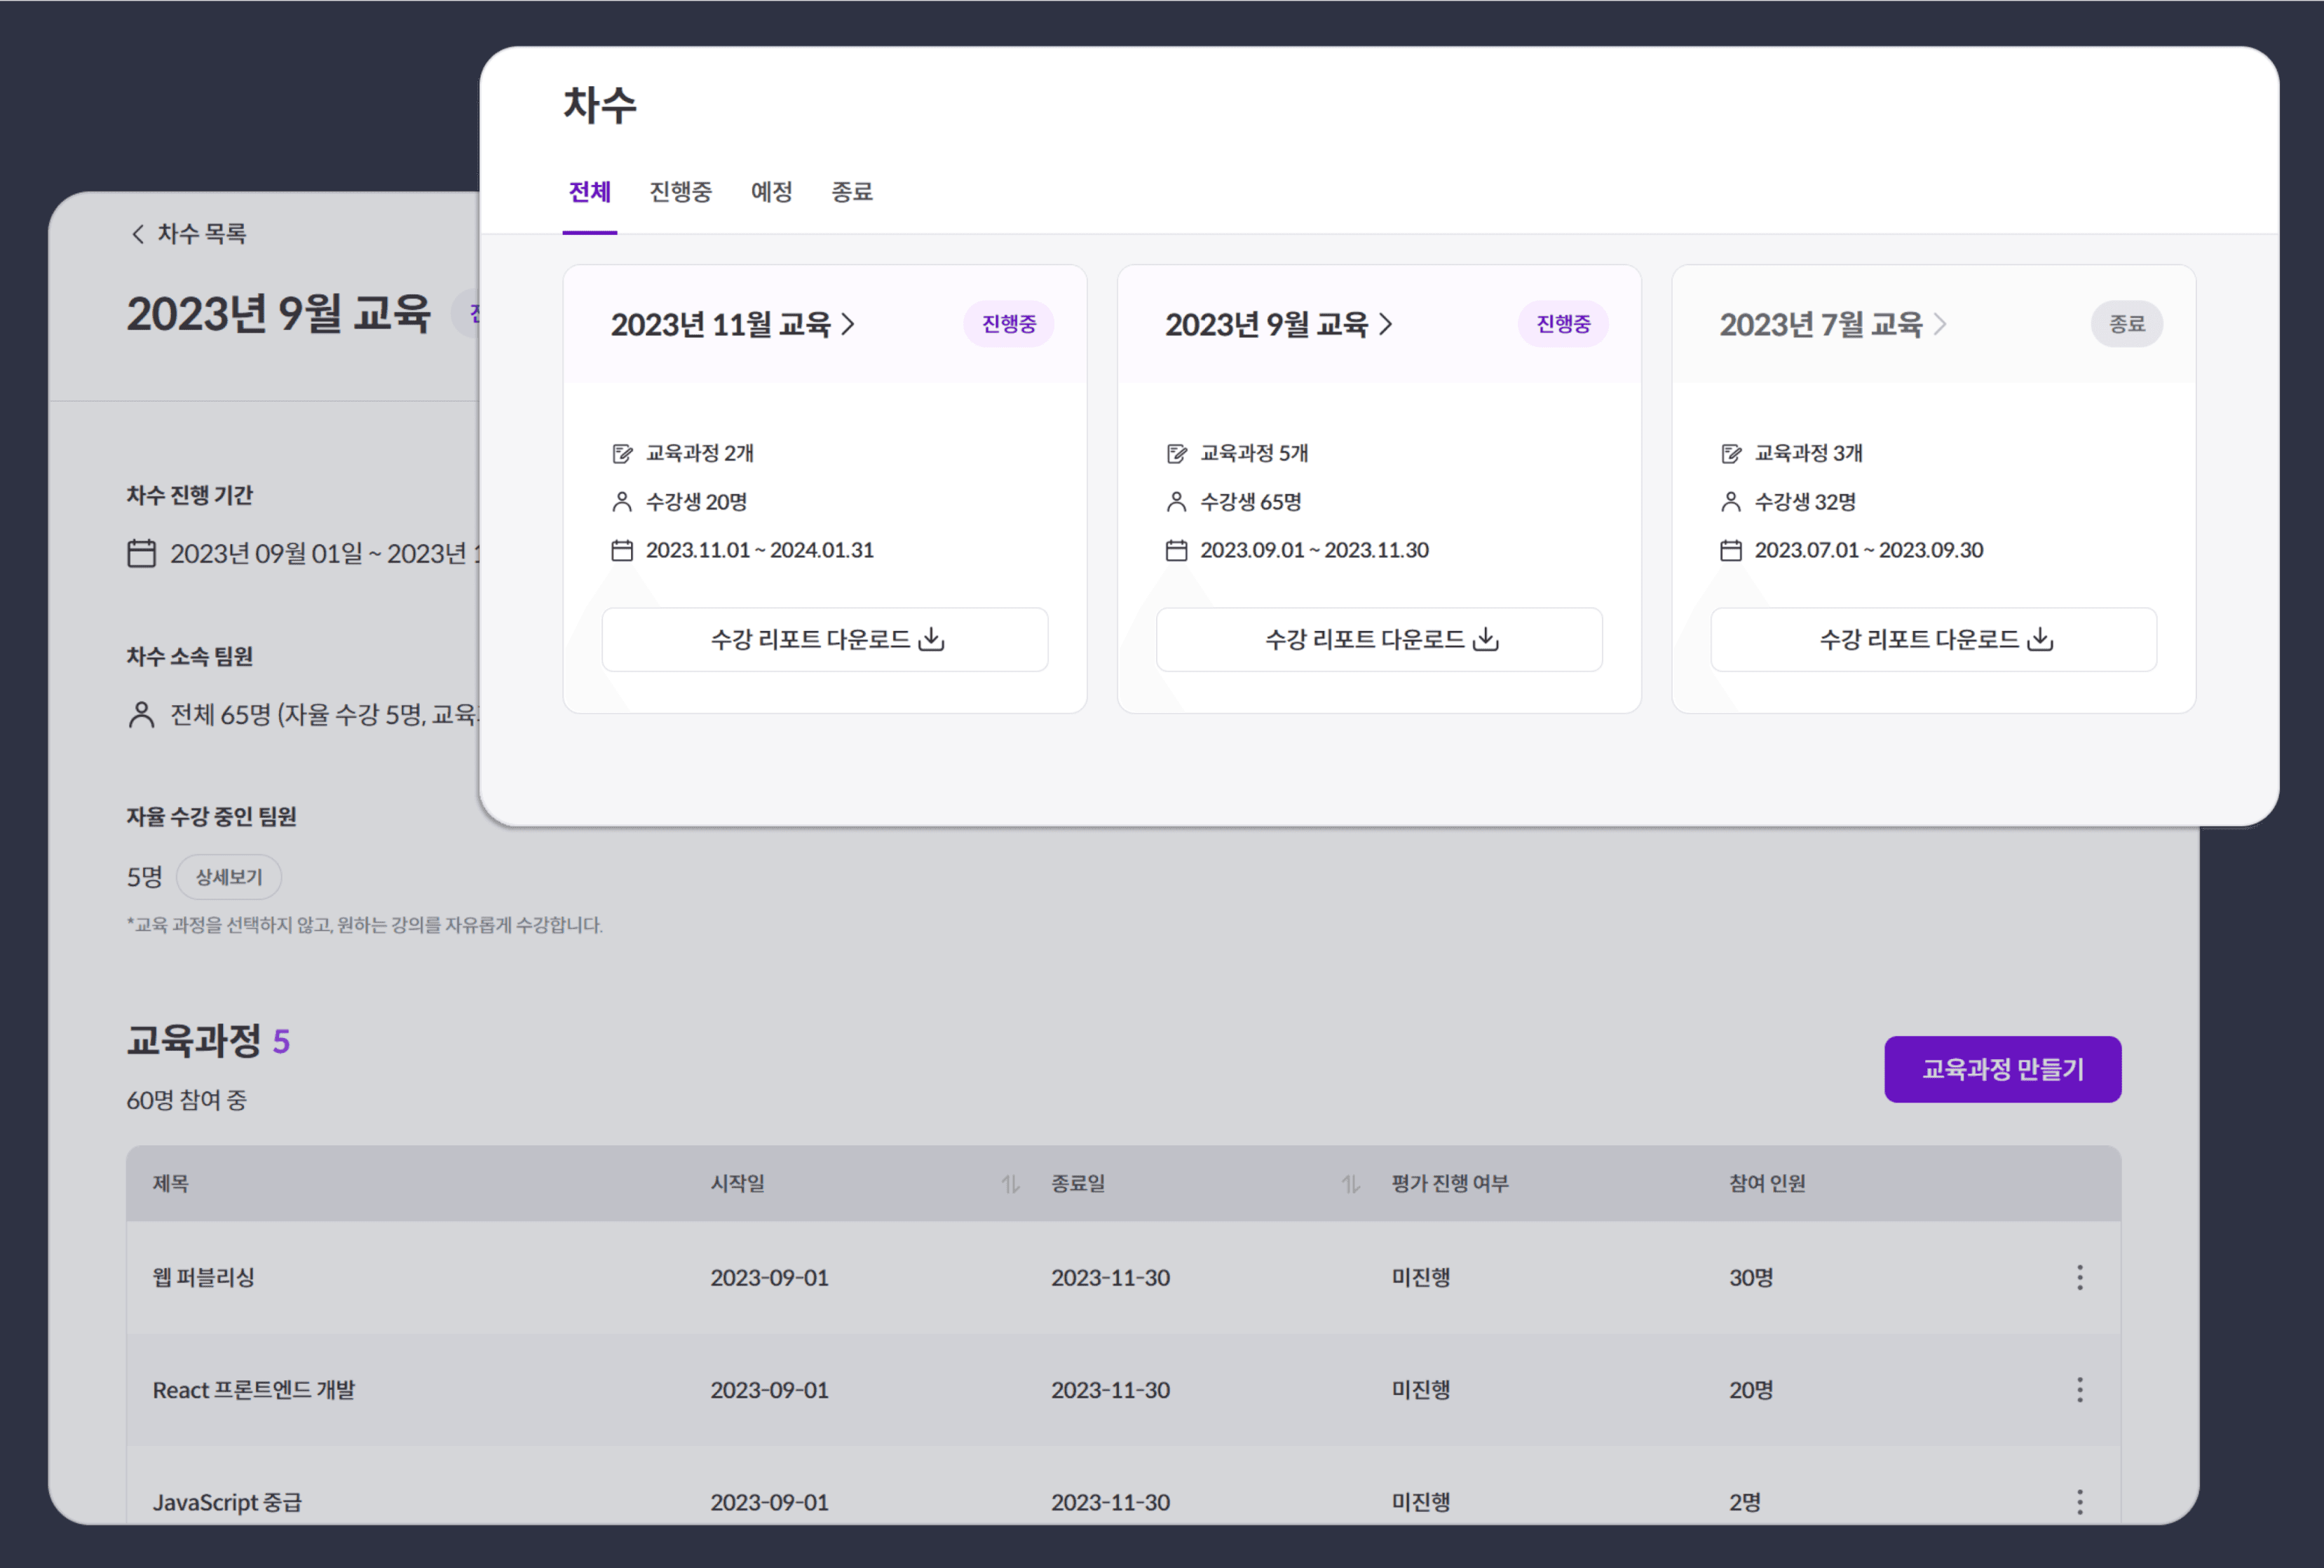Click 상세보기 button next to 5명

pyautogui.click(x=229, y=877)
